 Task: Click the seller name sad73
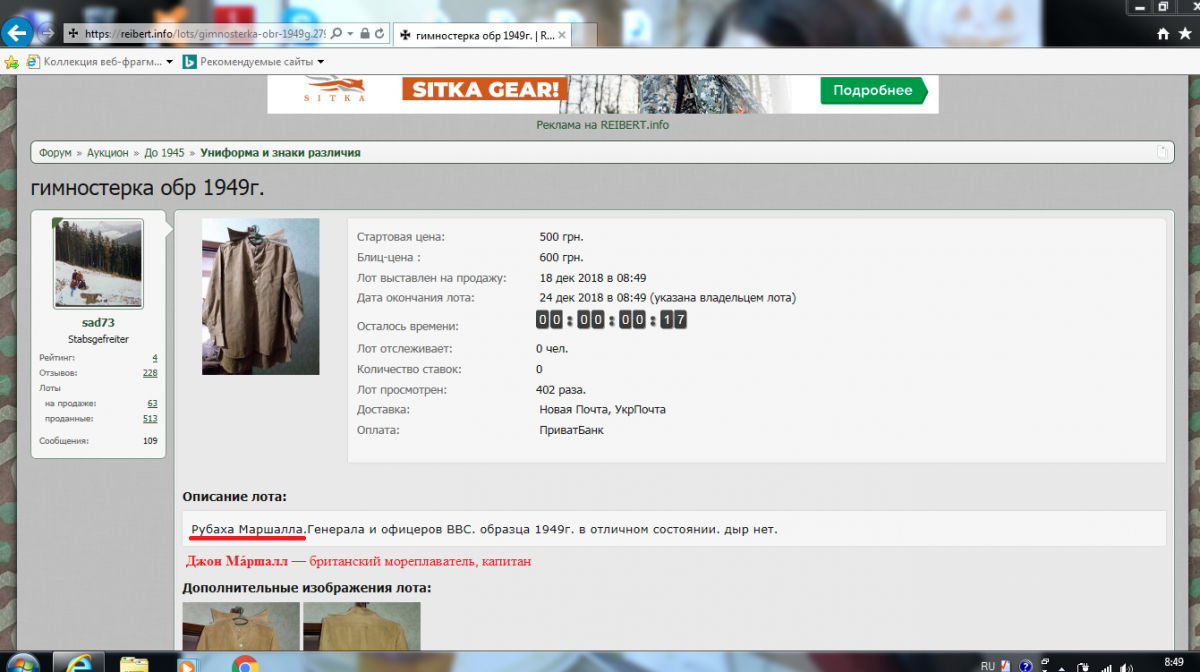tap(97, 323)
